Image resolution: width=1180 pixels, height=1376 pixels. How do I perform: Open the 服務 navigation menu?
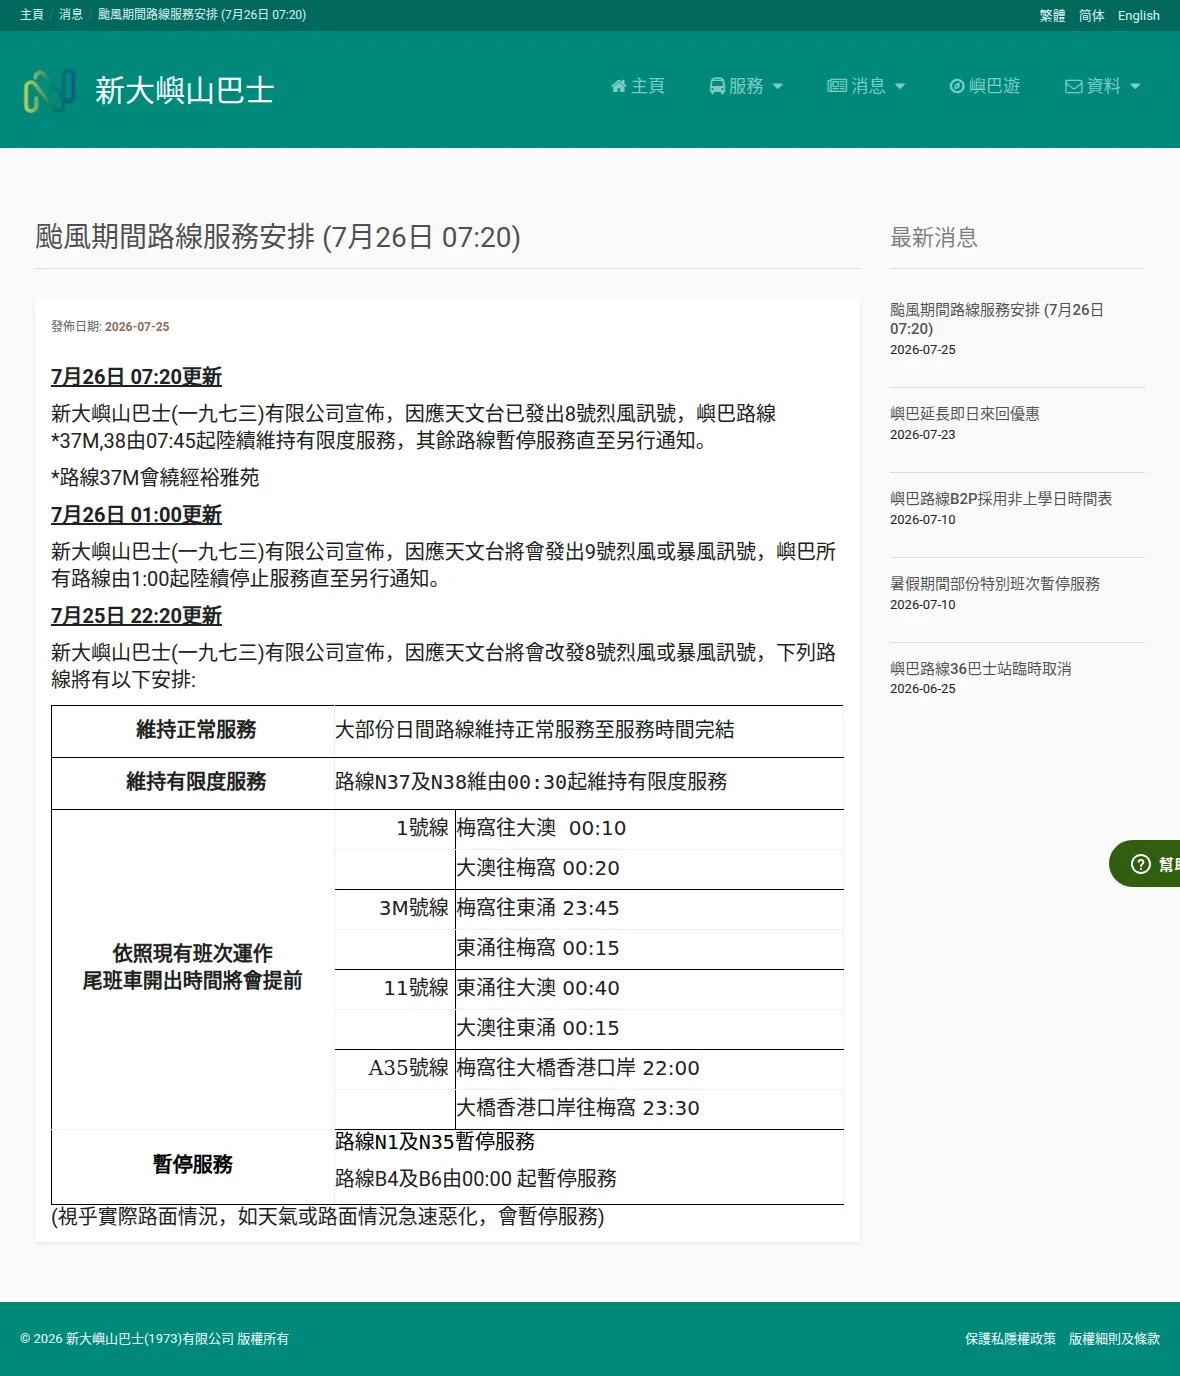tap(746, 86)
